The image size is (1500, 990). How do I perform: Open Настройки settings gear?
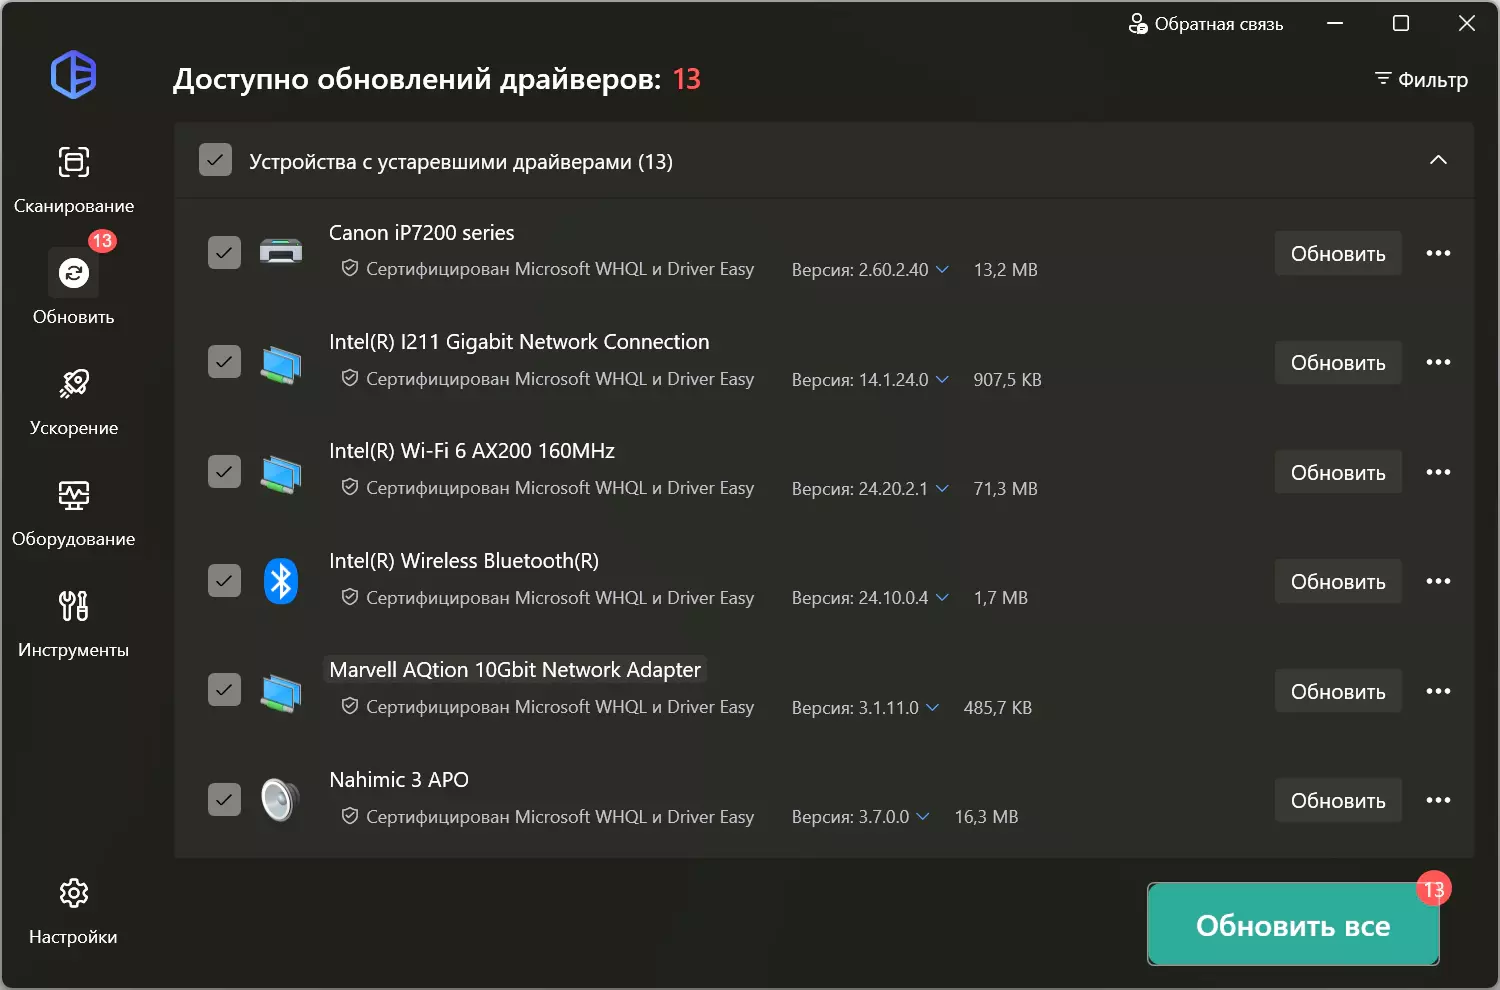coord(74,911)
